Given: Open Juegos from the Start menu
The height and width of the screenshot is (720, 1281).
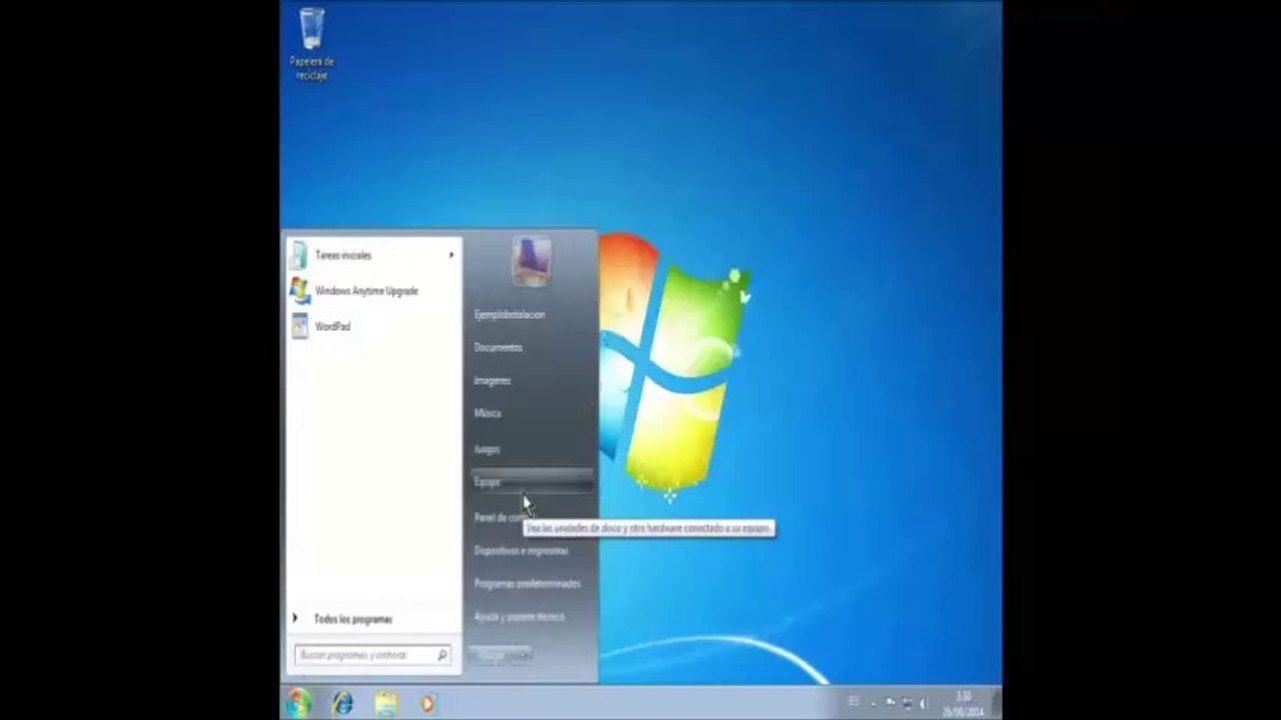Looking at the screenshot, I should [486, 449].
